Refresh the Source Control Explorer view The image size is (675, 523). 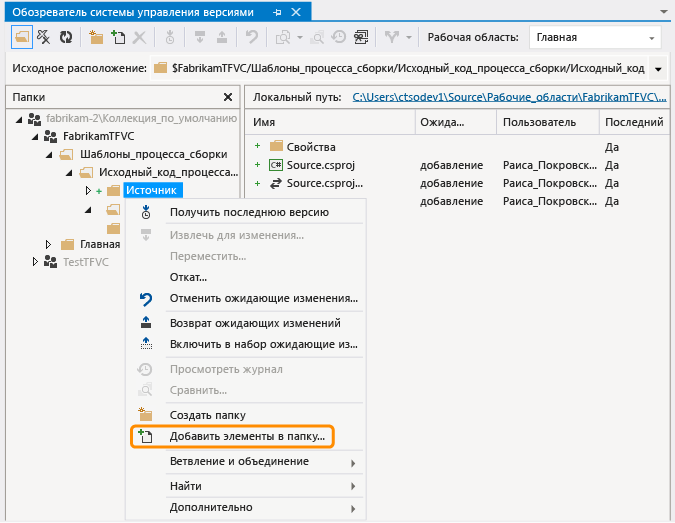(66, 37)
